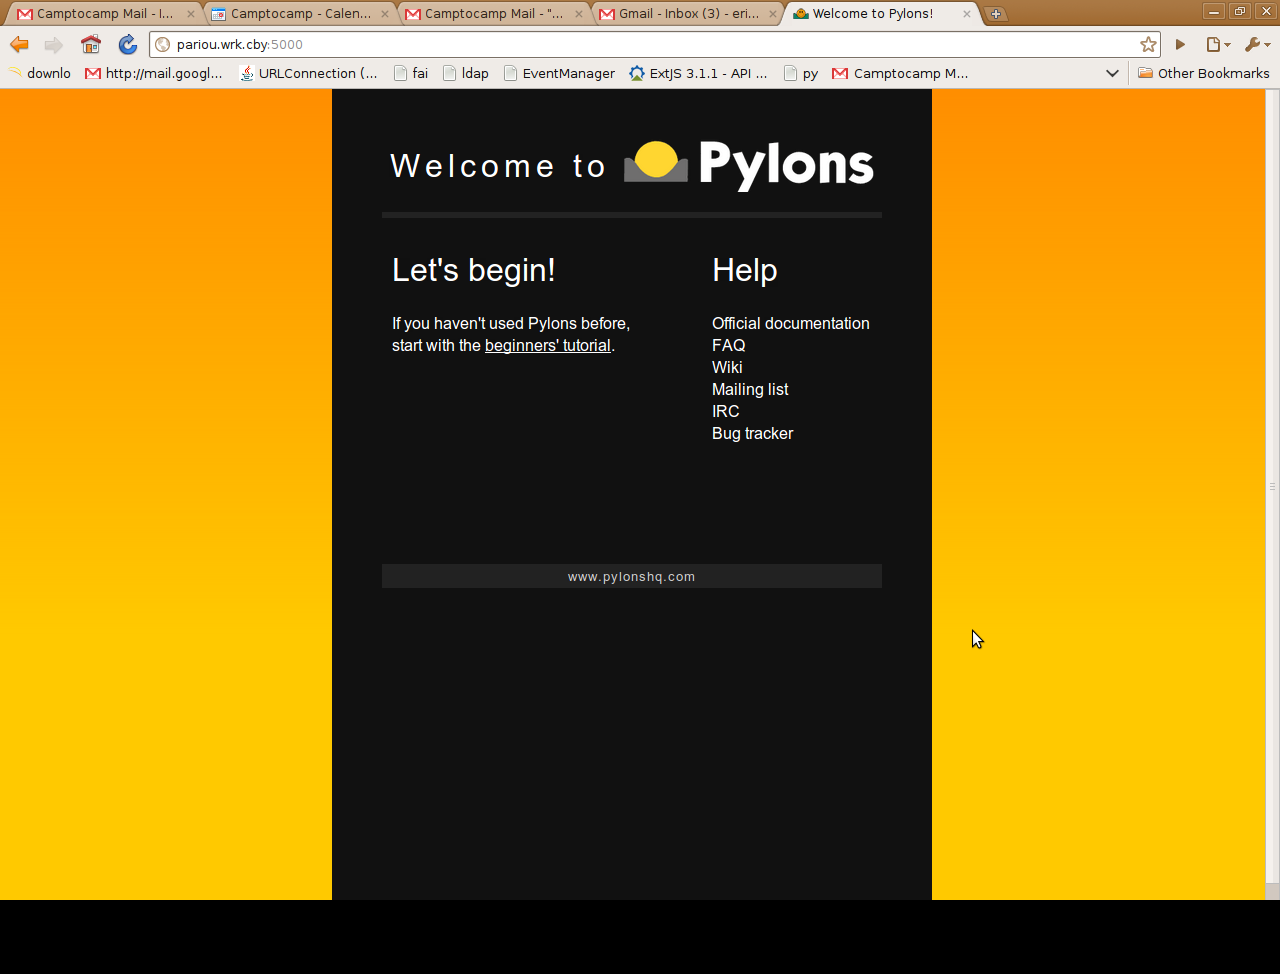The height and width of the screenshot is (974, 1280).
Task: Visit the www.pylonshq.com footer link
Action: tap(631, 577)
